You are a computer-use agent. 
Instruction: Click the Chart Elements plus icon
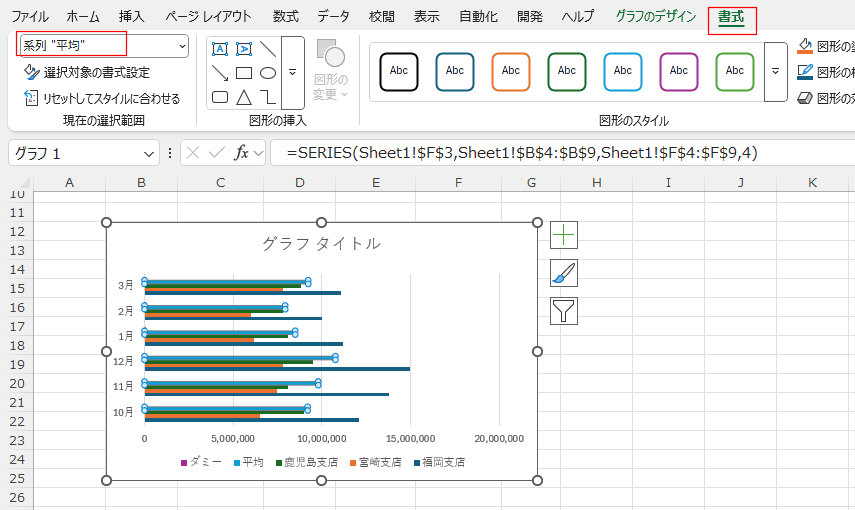[x=564, y=235]
